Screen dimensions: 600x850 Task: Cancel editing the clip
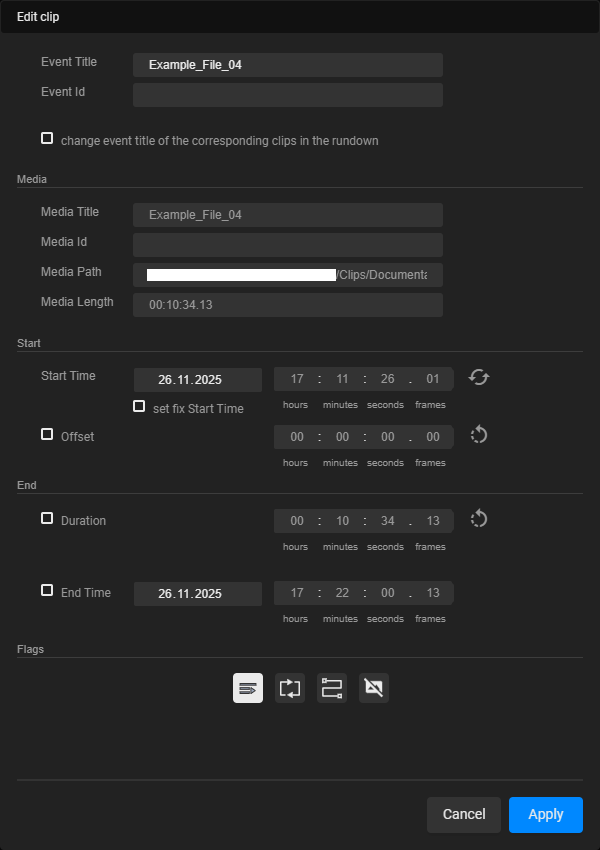[464, 815]
